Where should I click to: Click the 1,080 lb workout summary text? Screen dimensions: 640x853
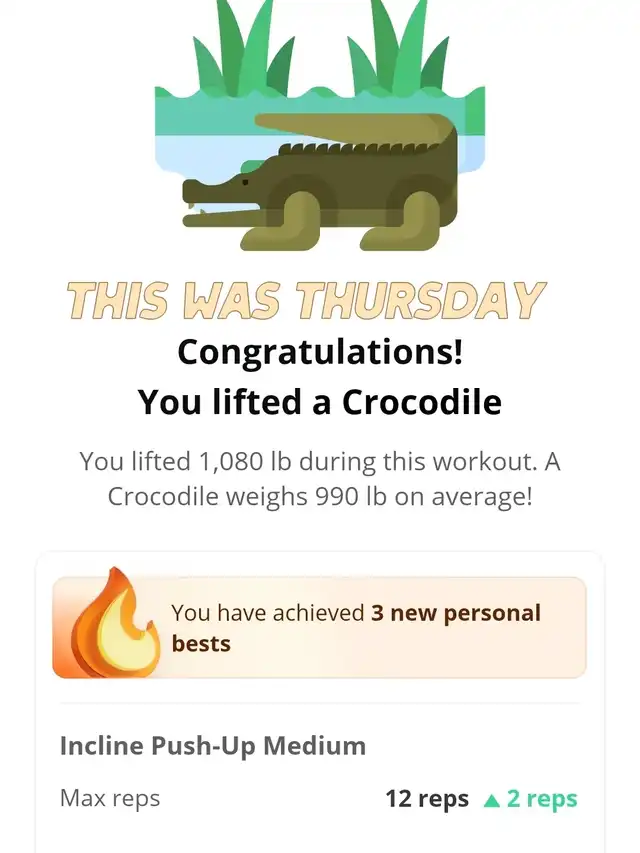[x=320, y=461]
